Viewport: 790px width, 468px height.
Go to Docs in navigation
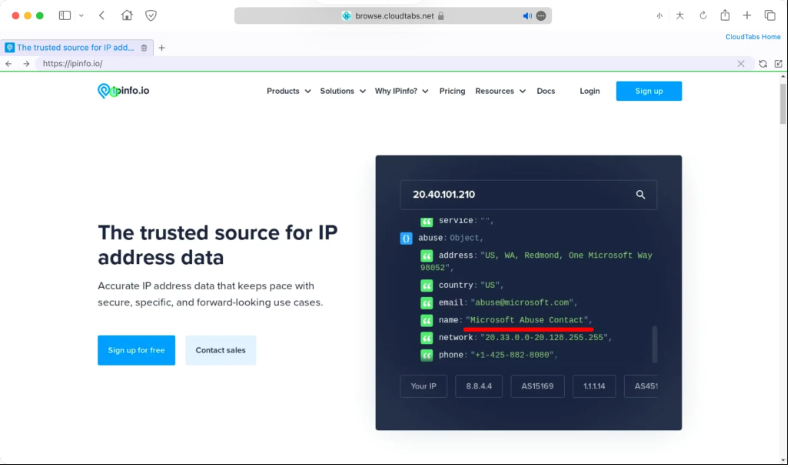[x=545, y=91]
